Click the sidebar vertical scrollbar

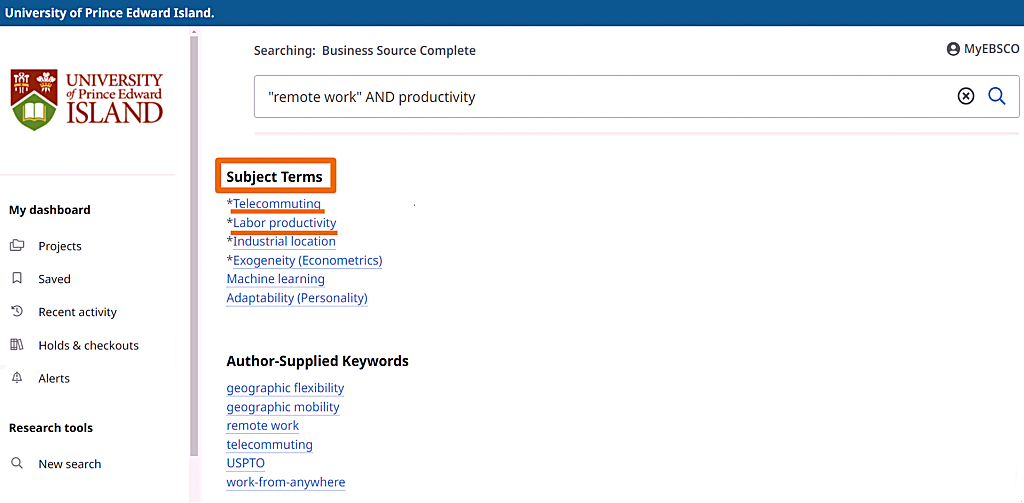pos(193,260)
